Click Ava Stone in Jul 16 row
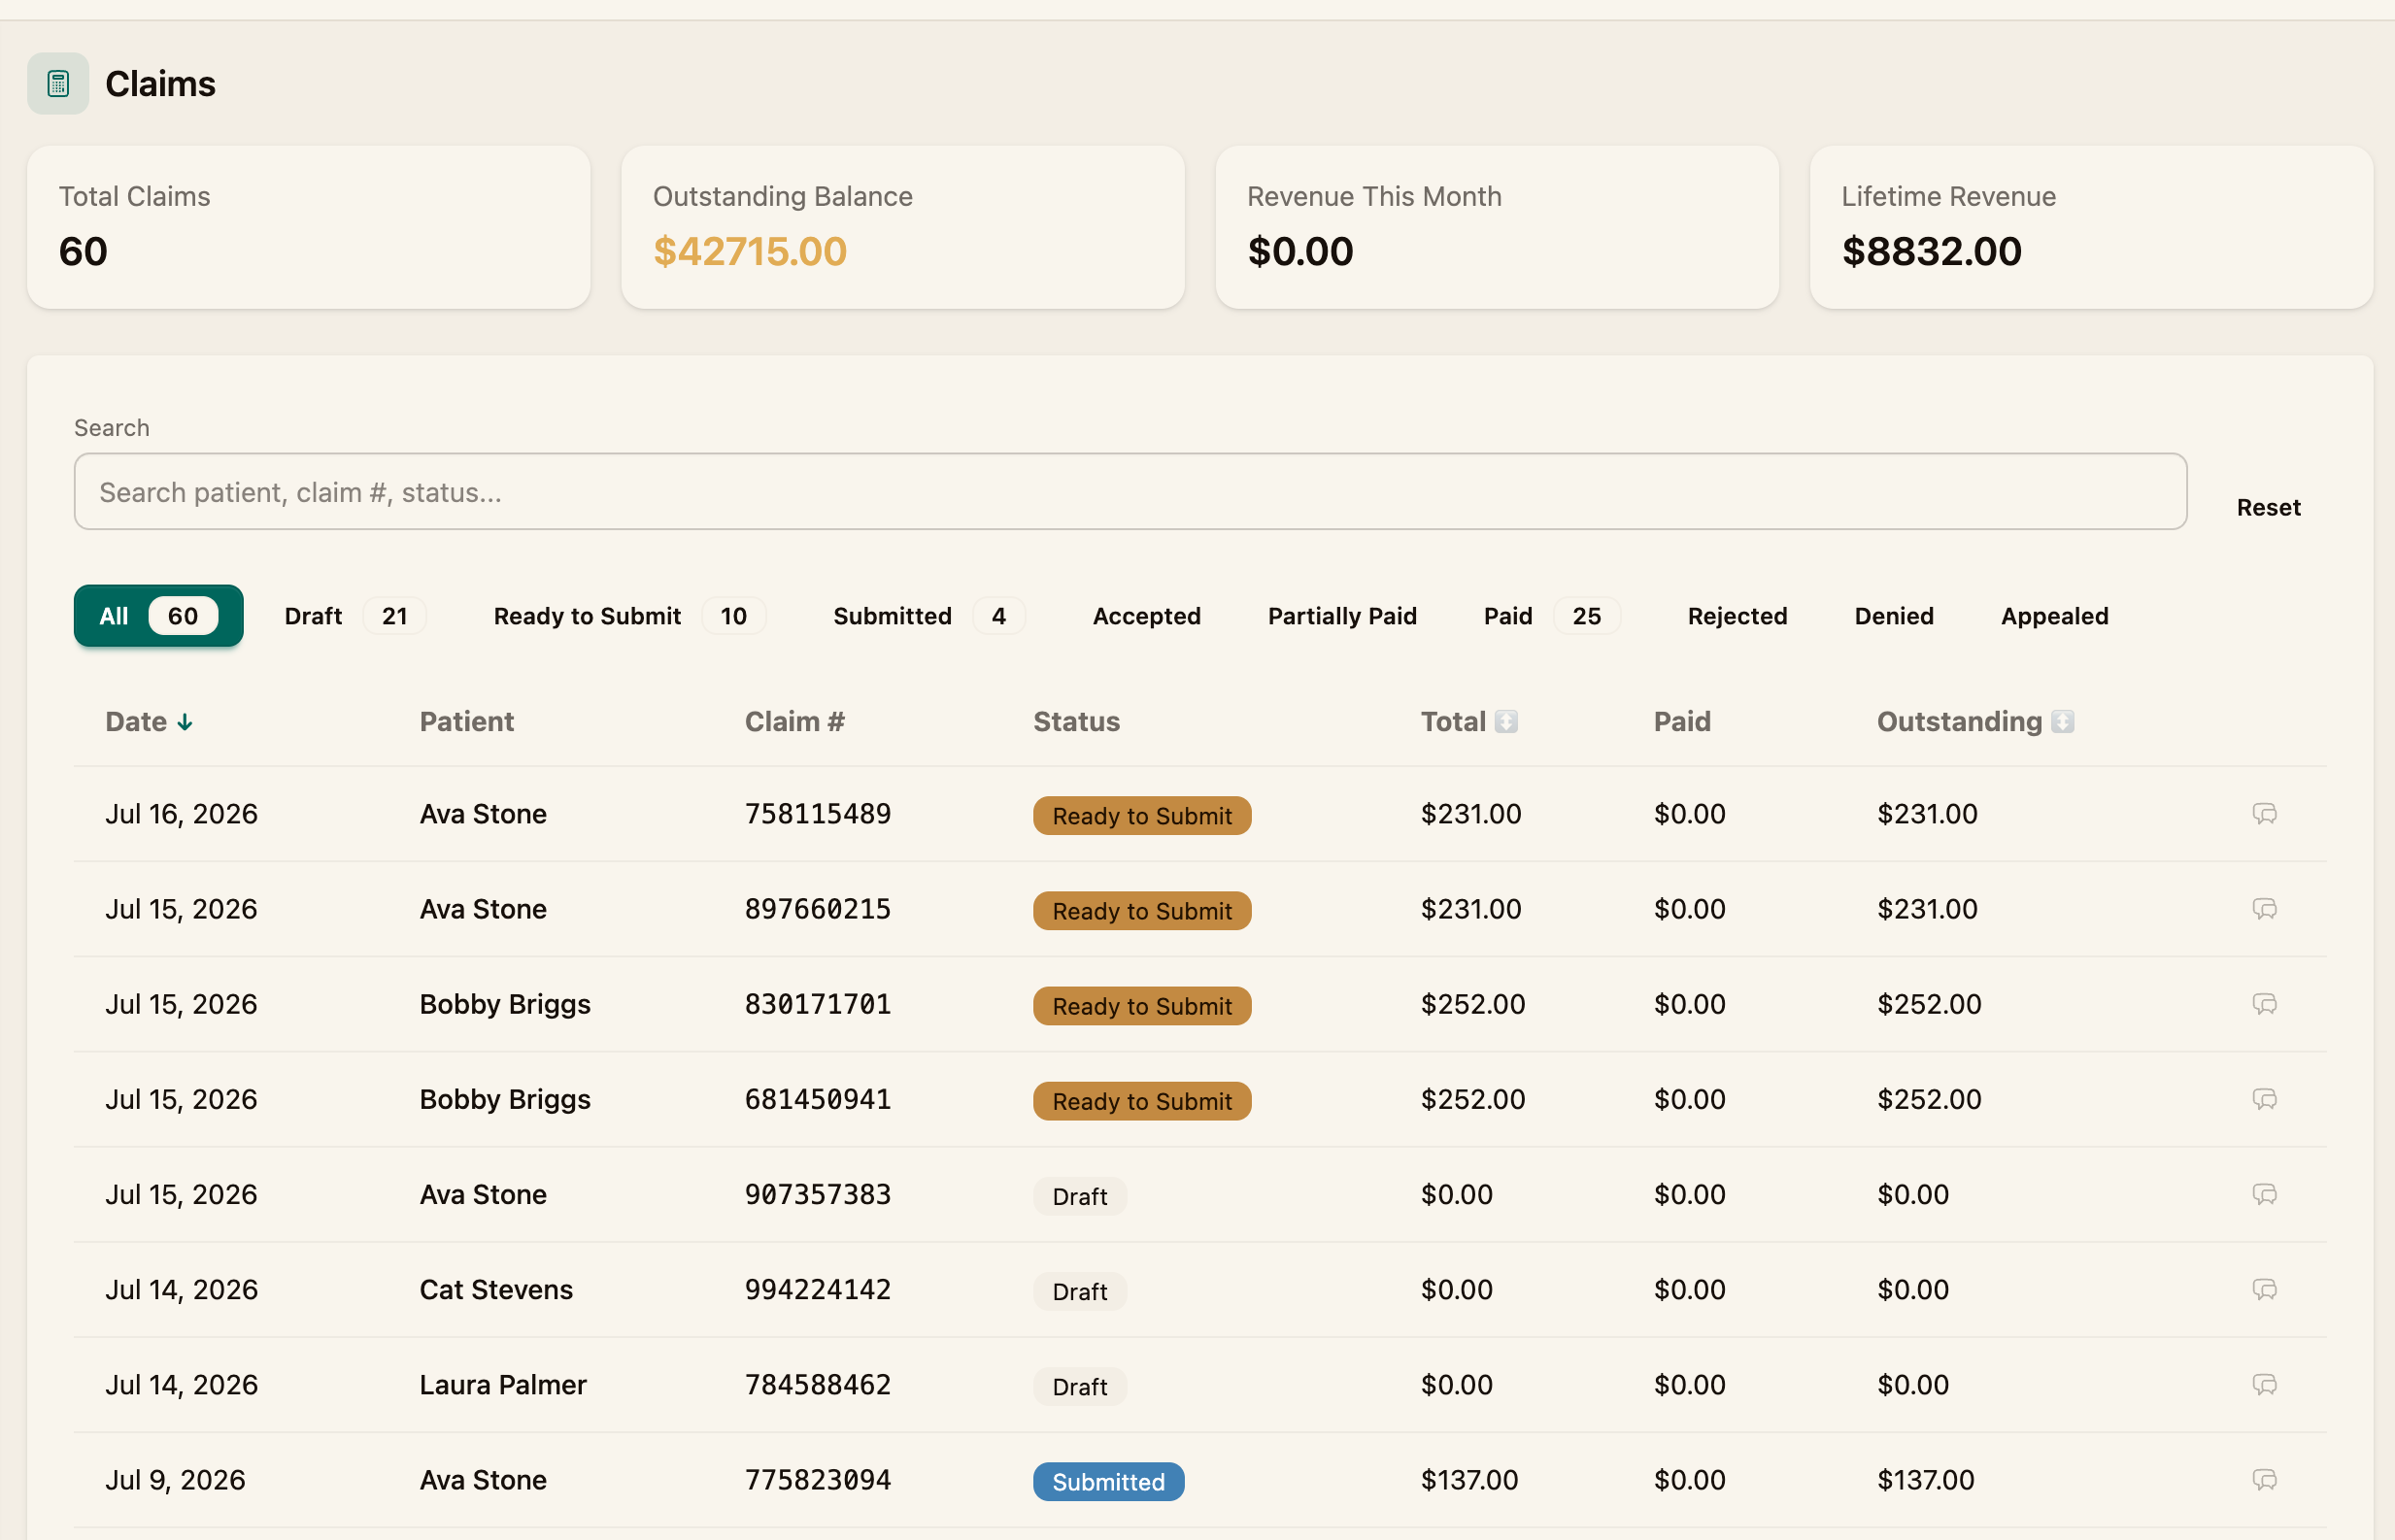Screen dimensions: 2395x1540 coord(483,814)
